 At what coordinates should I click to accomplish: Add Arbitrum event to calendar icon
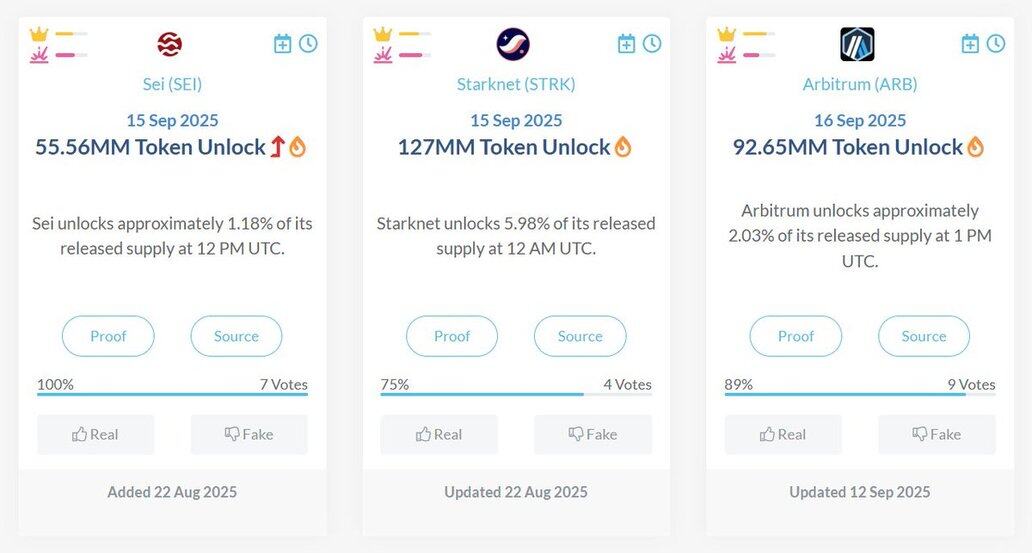click(x=970, y=43)
